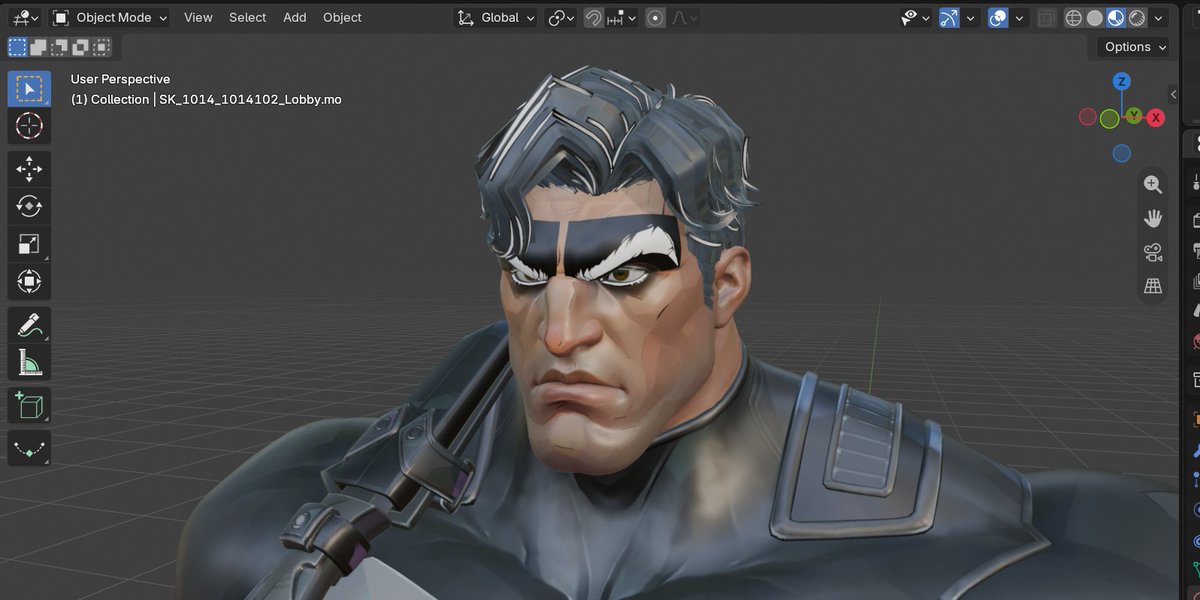
Task: Click the Y axis gizmo handle
Action: tap(1133, 116)
